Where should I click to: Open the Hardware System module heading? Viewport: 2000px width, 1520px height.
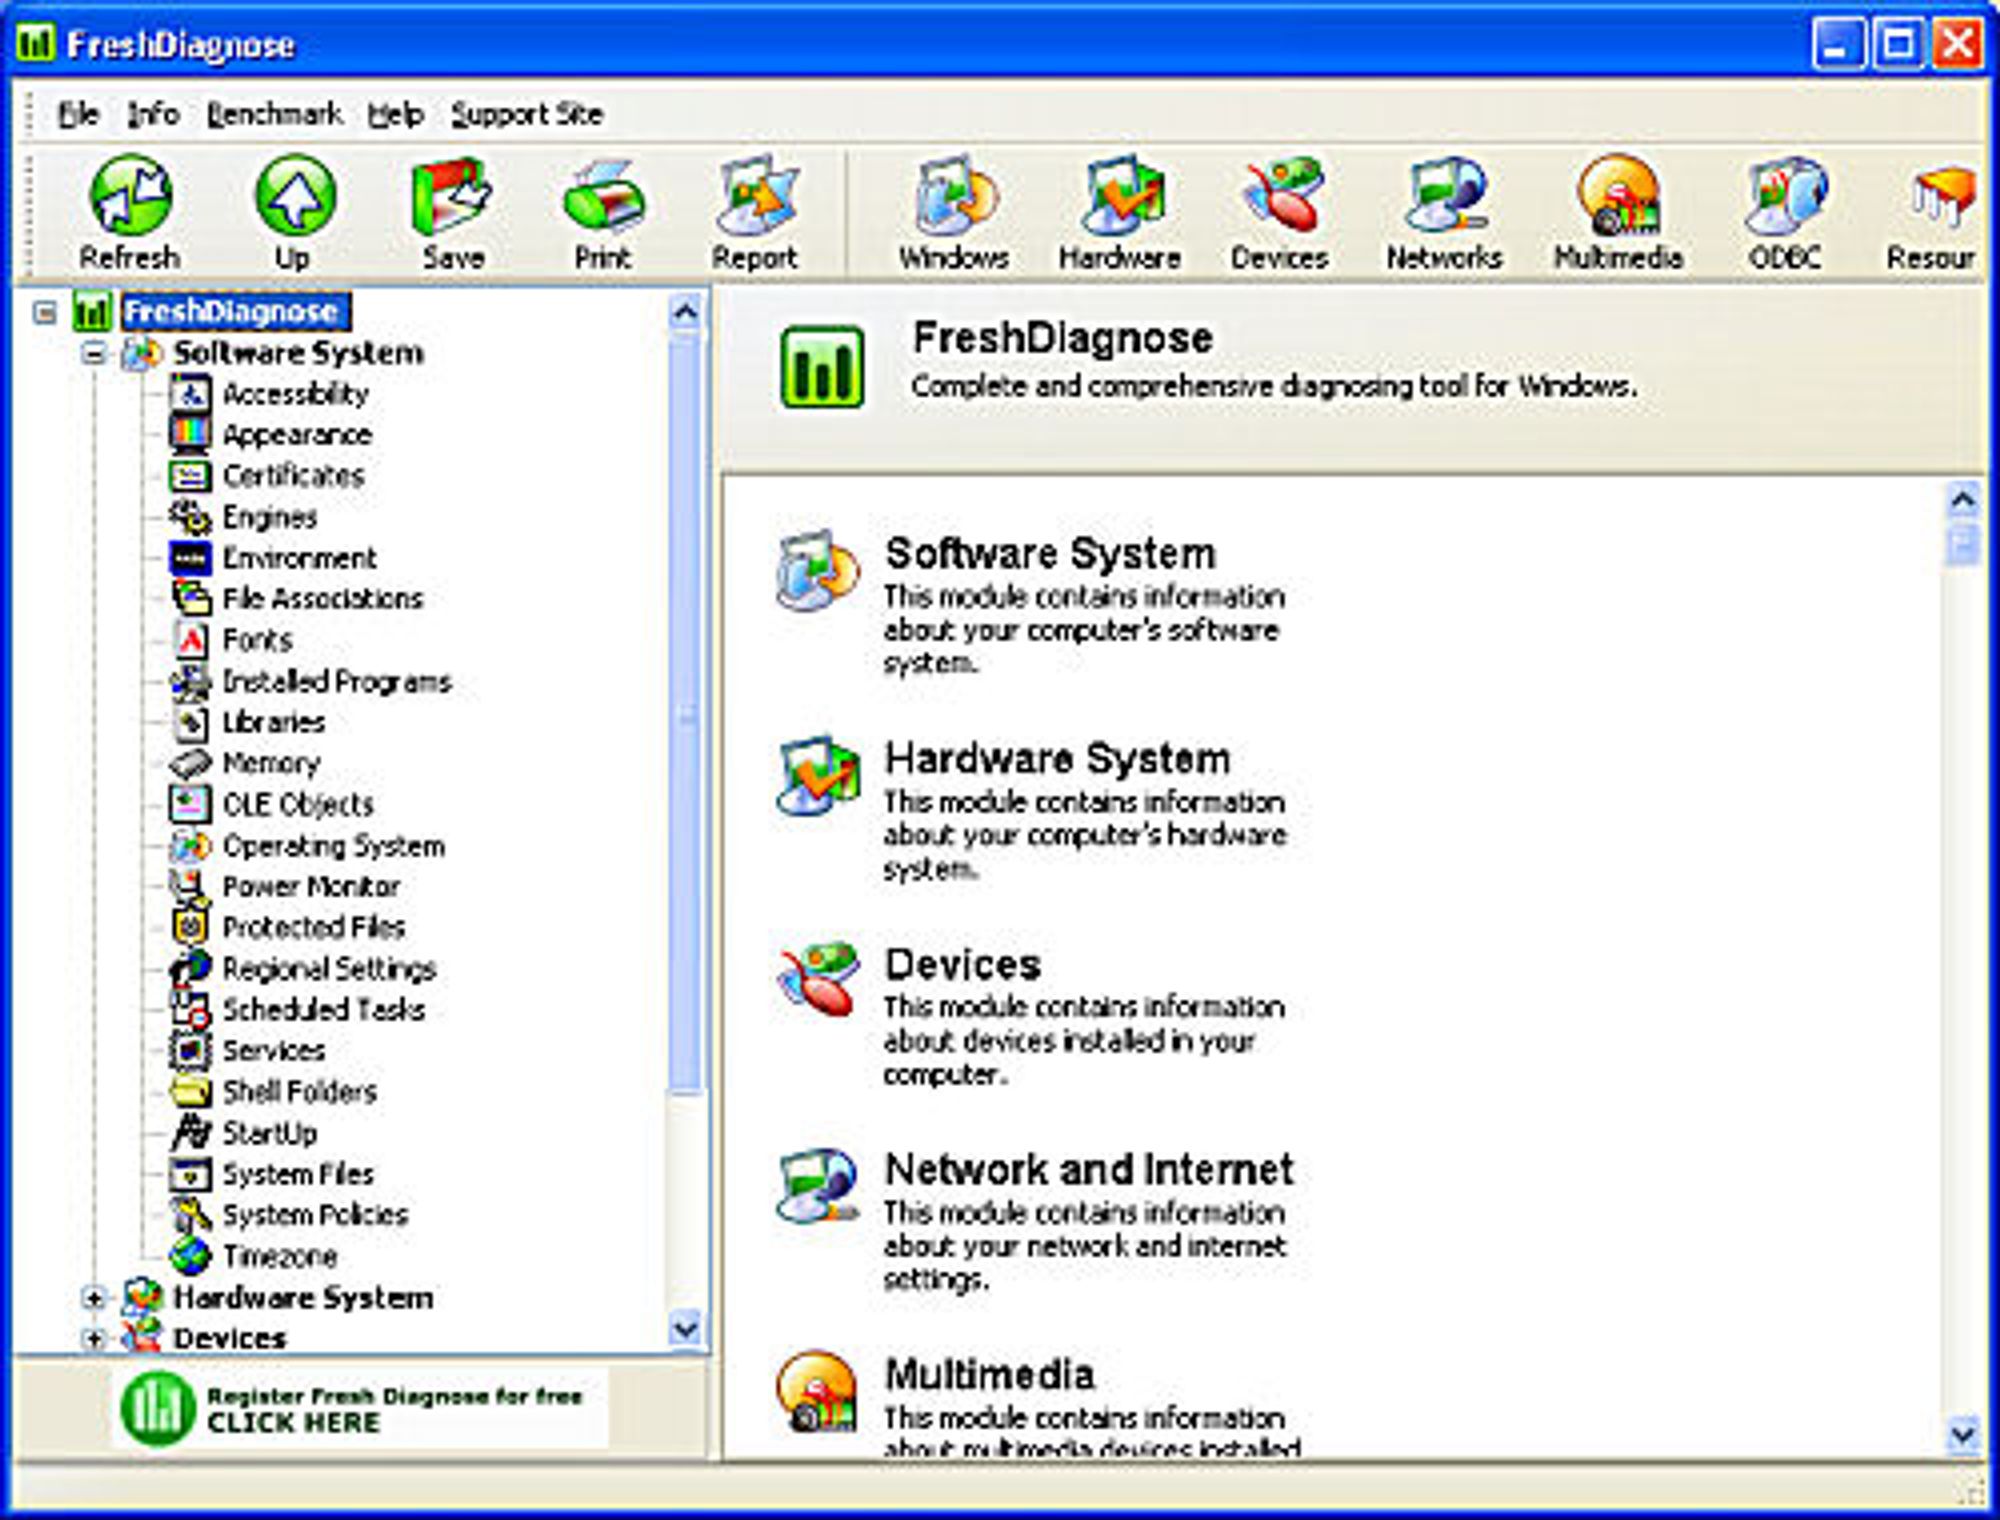tap(1057, 758)
